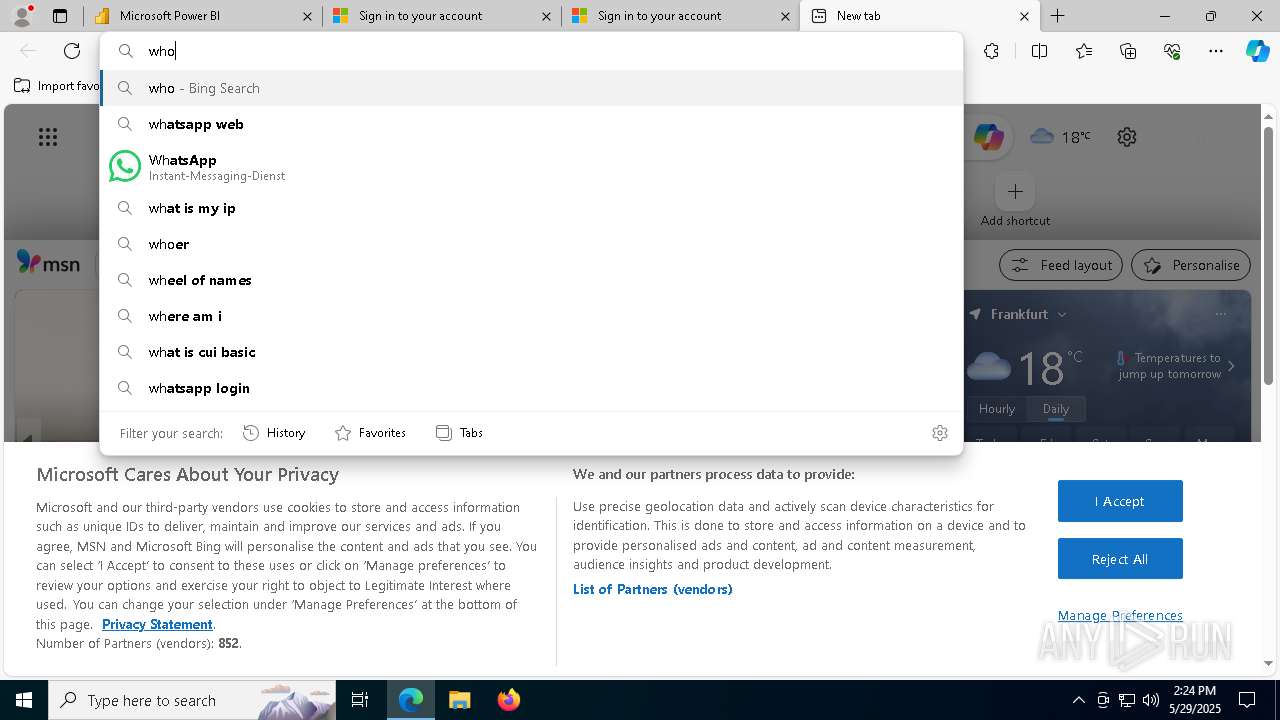Open Task View on the taskbar
Viewport: 1280px width, 720px height.
(360, 700)
